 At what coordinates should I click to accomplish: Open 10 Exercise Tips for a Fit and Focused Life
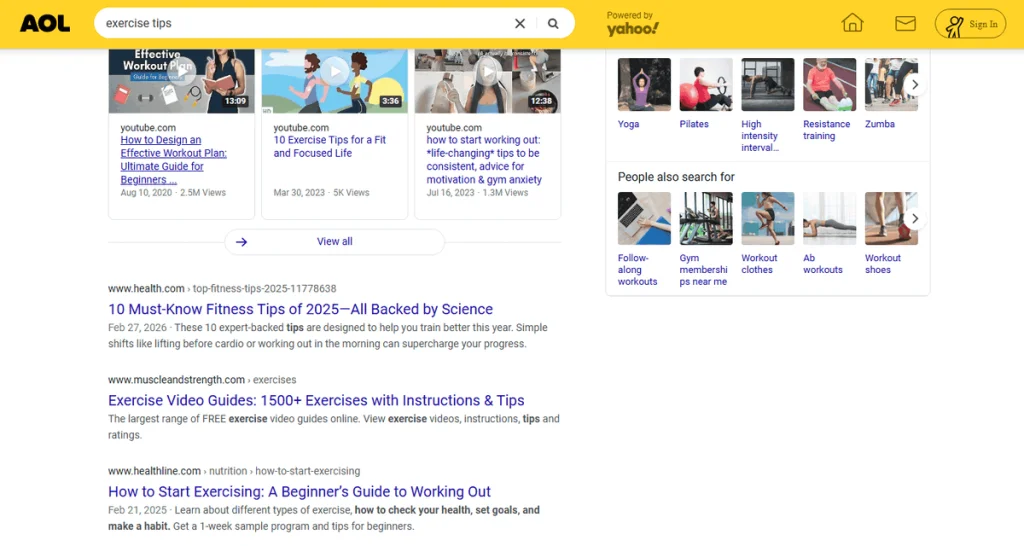(x=330, y=146)
